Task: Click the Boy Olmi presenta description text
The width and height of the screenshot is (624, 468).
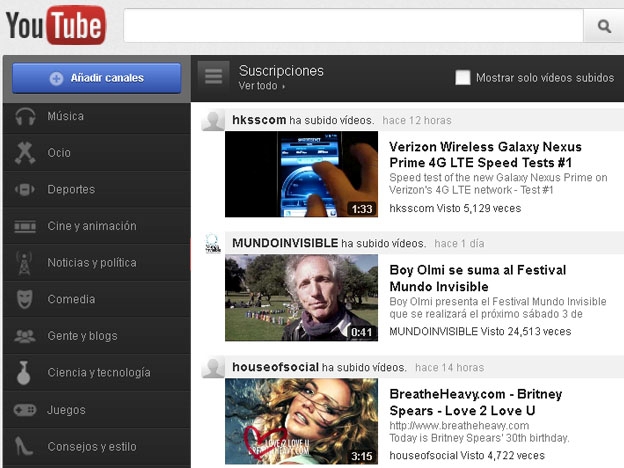Action: (x=498, y=308)
